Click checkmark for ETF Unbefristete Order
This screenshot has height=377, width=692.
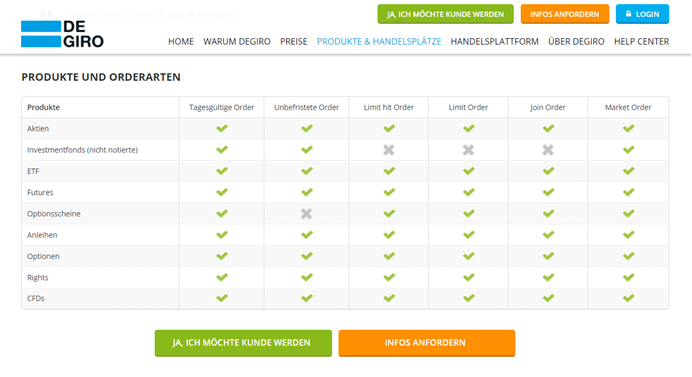coord(307,171)
